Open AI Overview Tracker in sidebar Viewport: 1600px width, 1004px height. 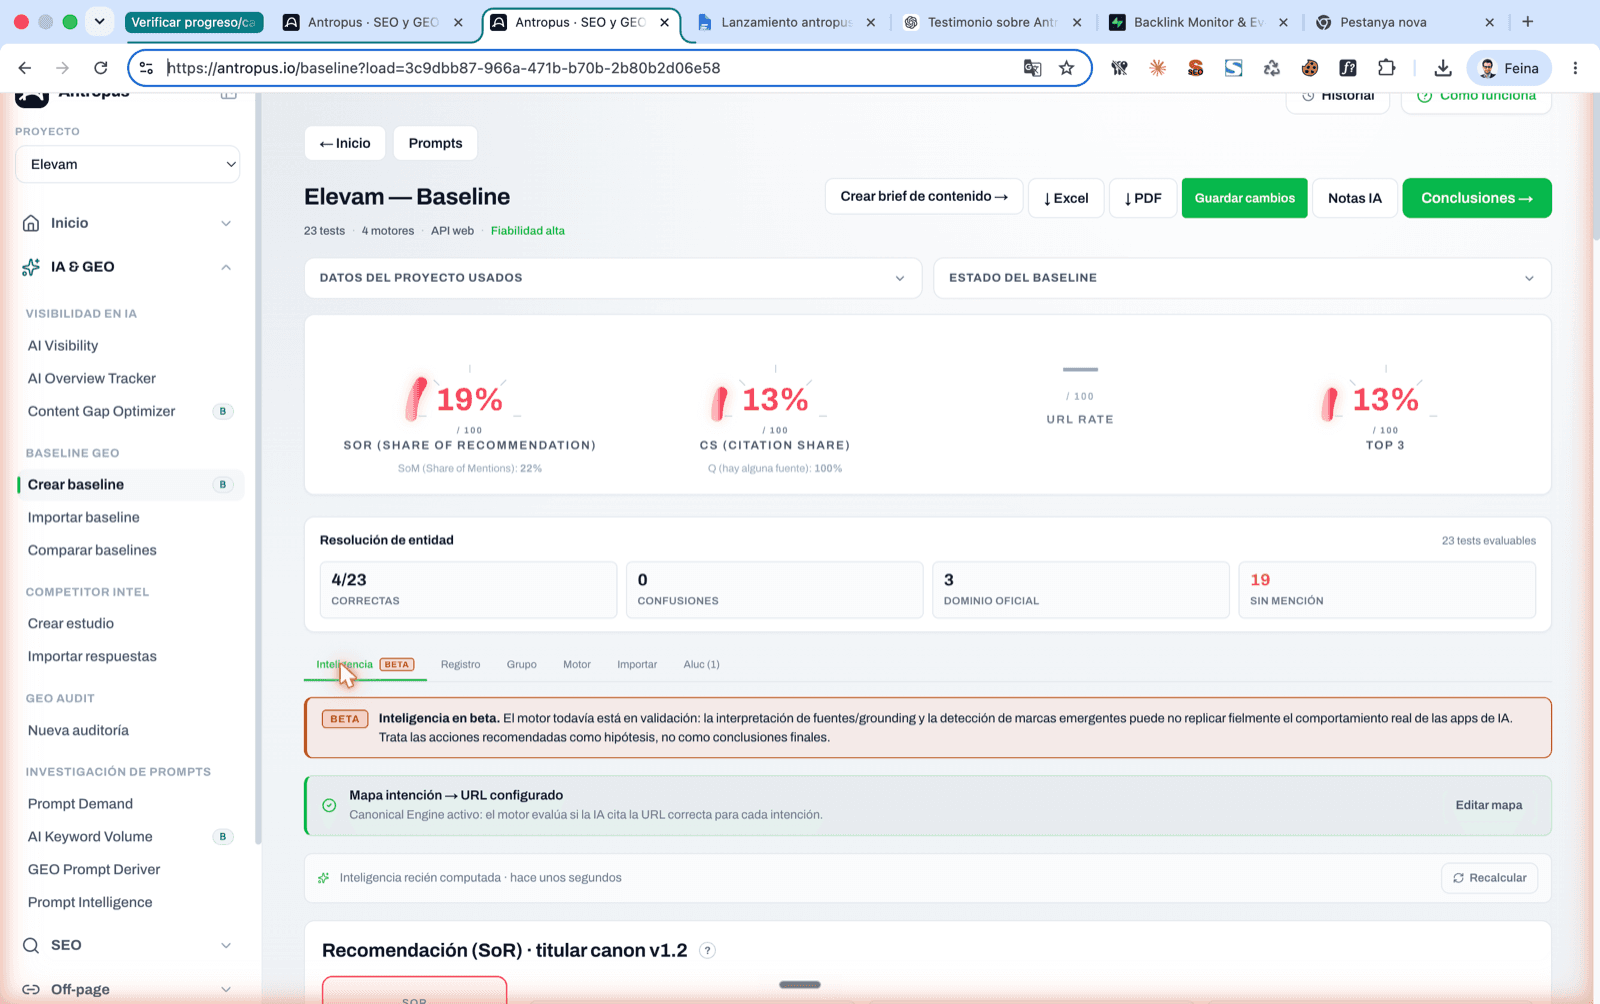point(92,379)
